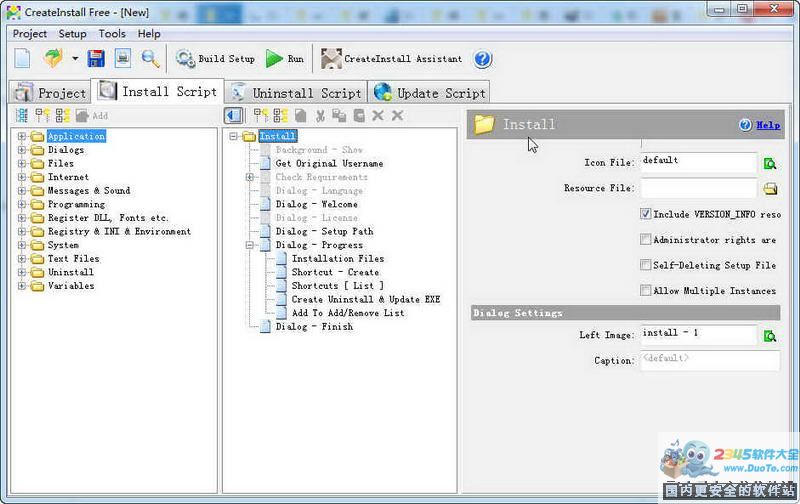800x504 pixels.
Task: Uncheck Include VERSION_INFO resource checkbox
Action: point(646,214)
